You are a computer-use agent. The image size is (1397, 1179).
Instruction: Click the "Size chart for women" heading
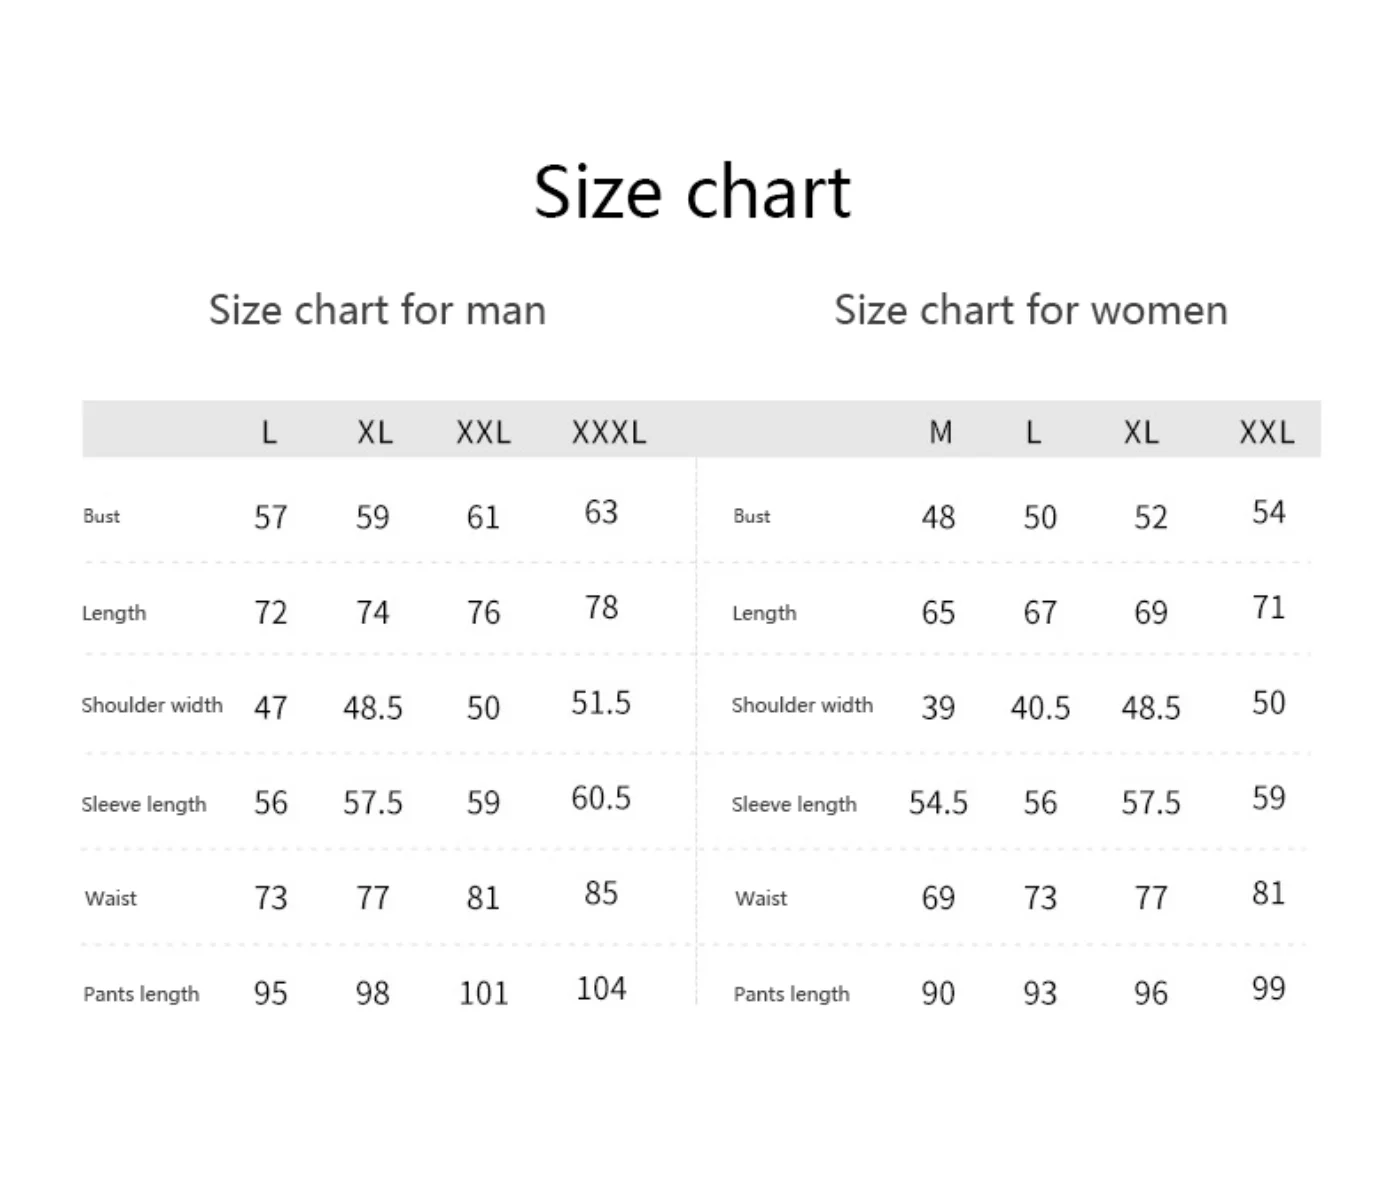[1030, 310]
